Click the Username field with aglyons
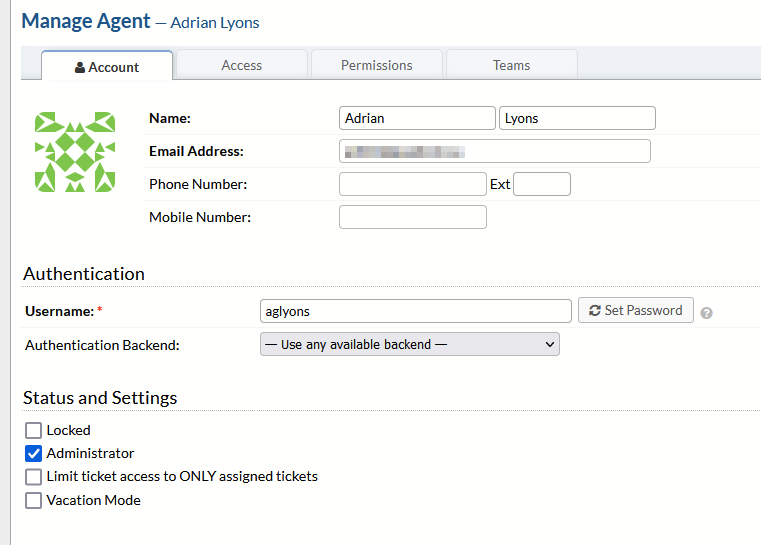The height and width of the screenshot is (545, 761). click(415, 311)
